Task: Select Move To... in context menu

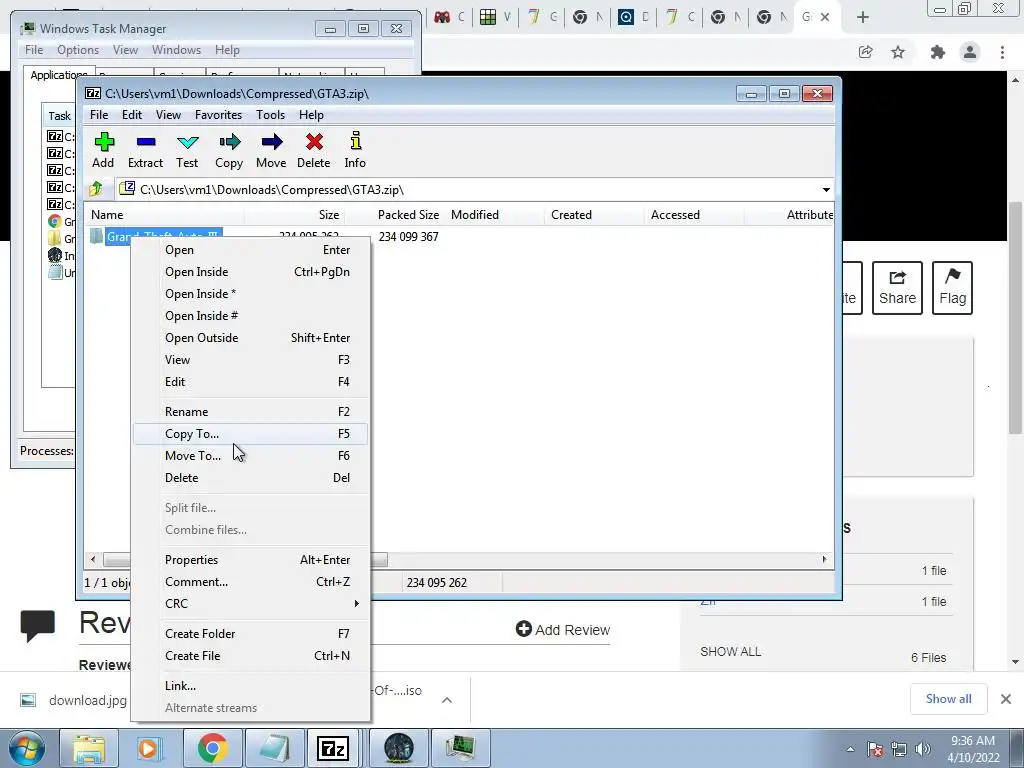Action: [251, 456]
